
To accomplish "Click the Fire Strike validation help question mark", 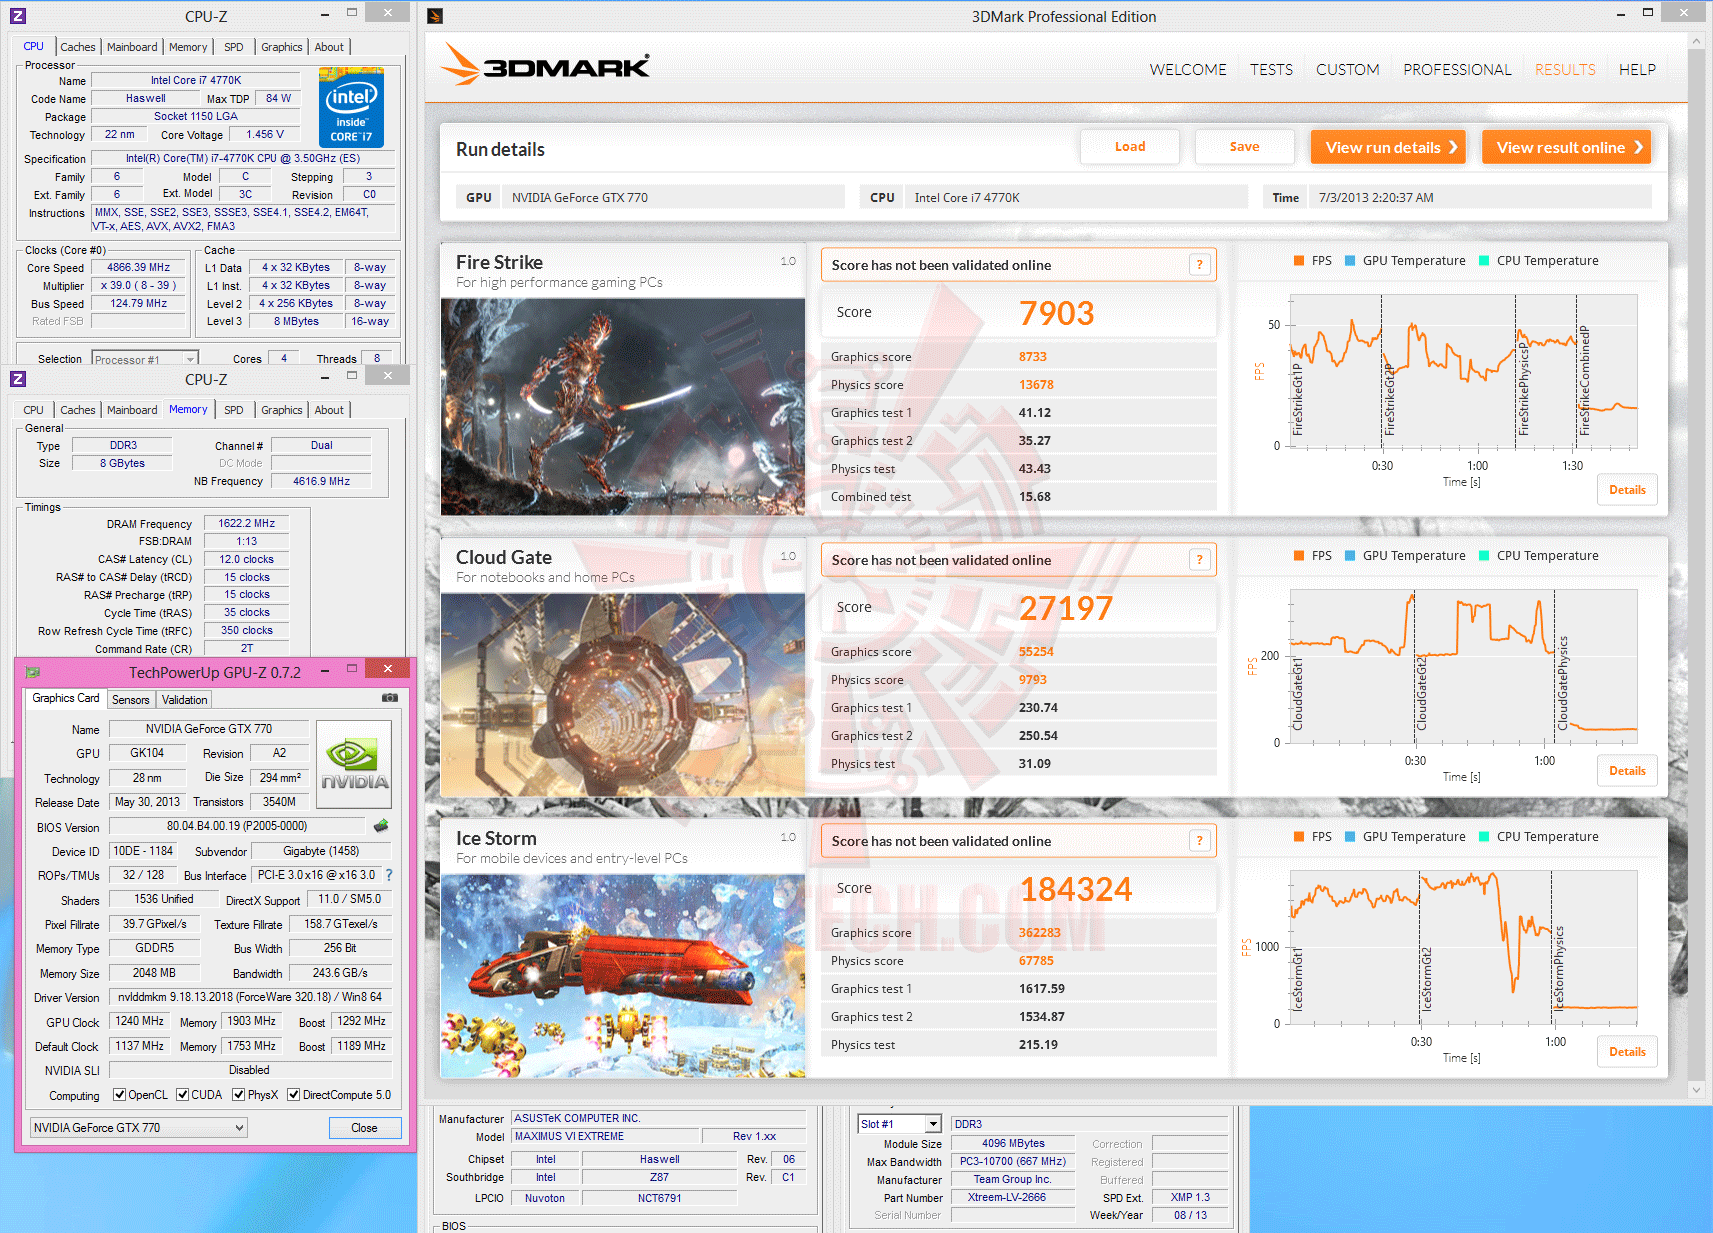I will coord(1200,265).
